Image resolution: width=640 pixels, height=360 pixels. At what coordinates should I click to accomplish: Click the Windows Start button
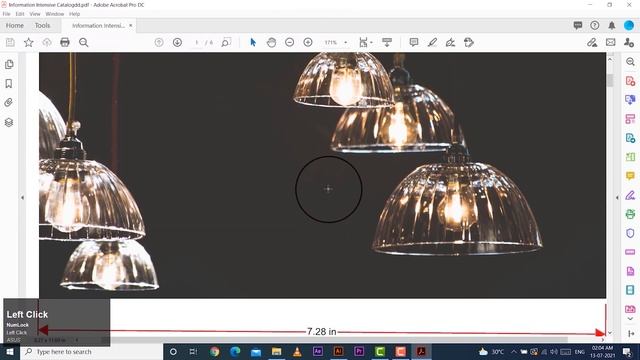pos(10,351)
